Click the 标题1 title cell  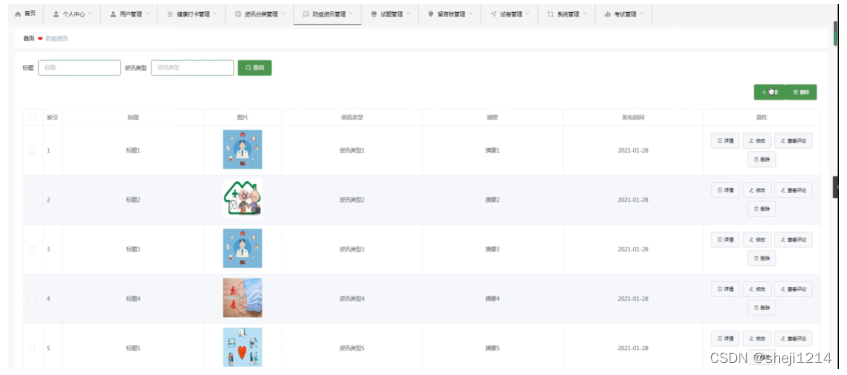(x=133, y=150)
